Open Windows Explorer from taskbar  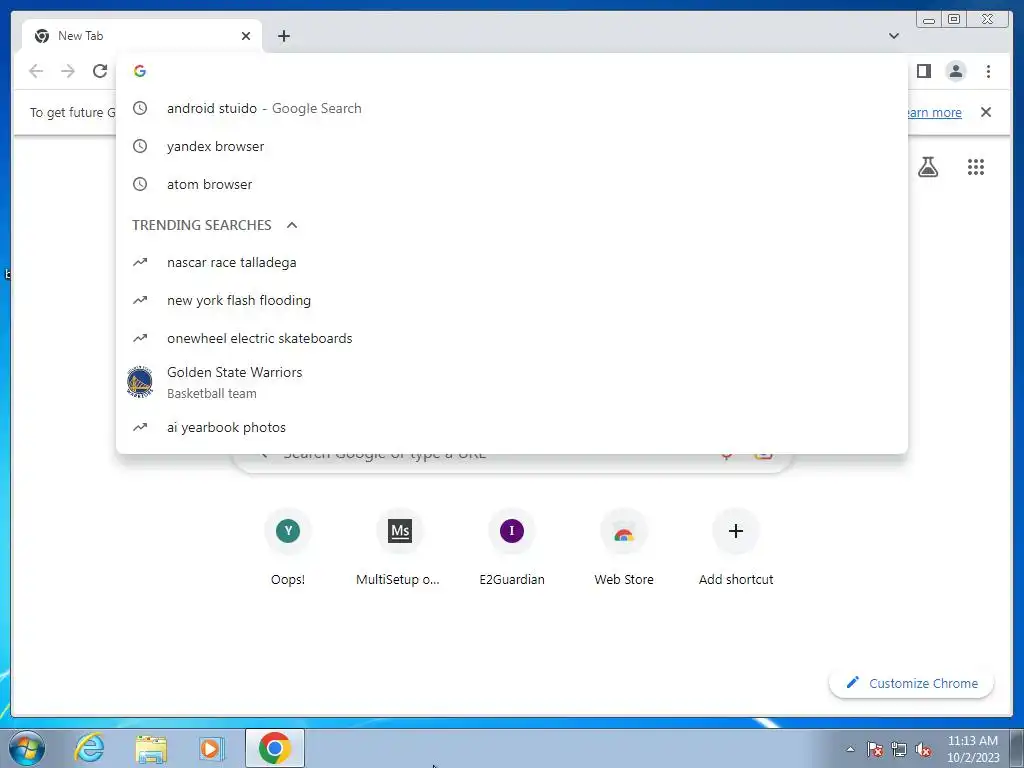(151, 748)
